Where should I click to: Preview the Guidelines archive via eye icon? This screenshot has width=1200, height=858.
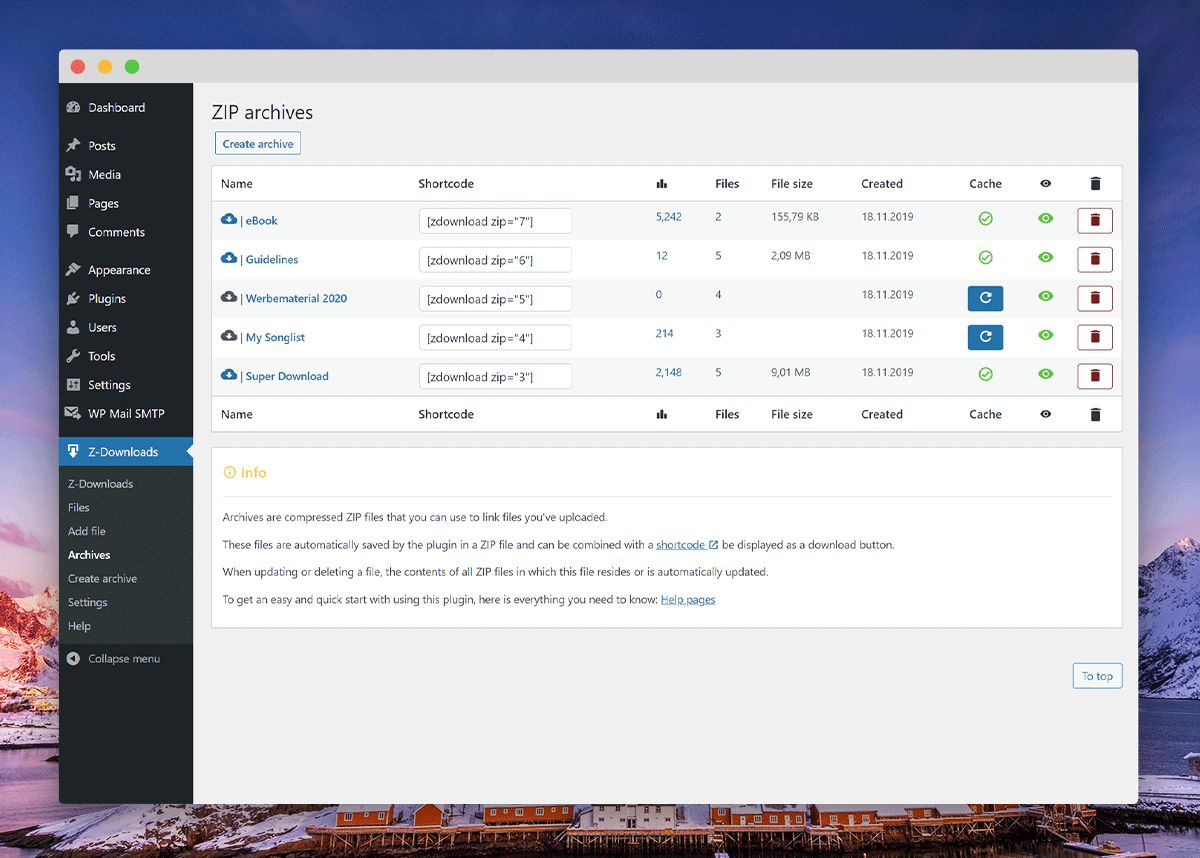pos(1045,259)
